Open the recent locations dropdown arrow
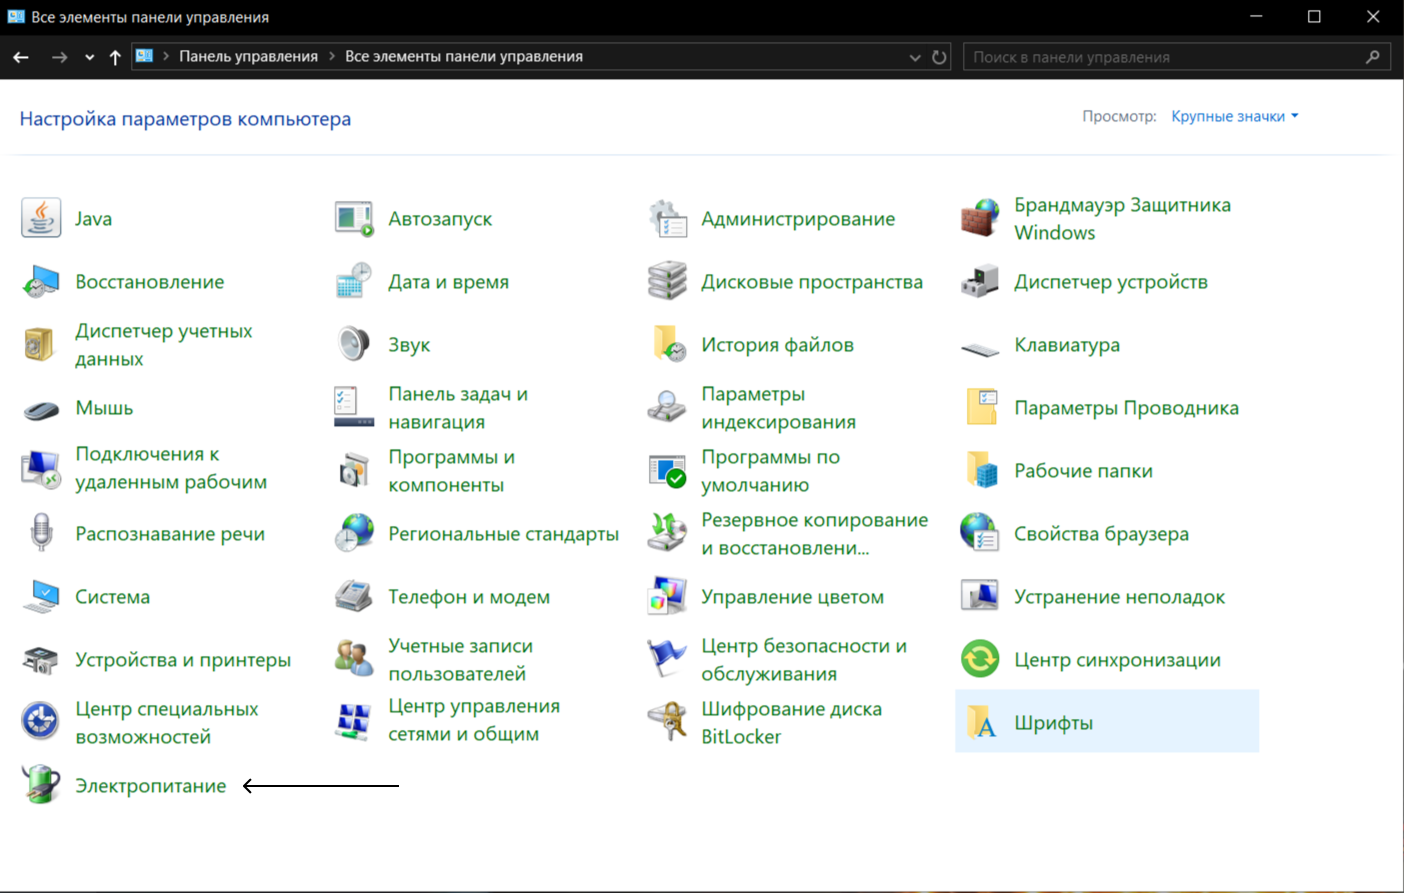The width and height of the screenshot is (1404, 893). pos(90,57)
